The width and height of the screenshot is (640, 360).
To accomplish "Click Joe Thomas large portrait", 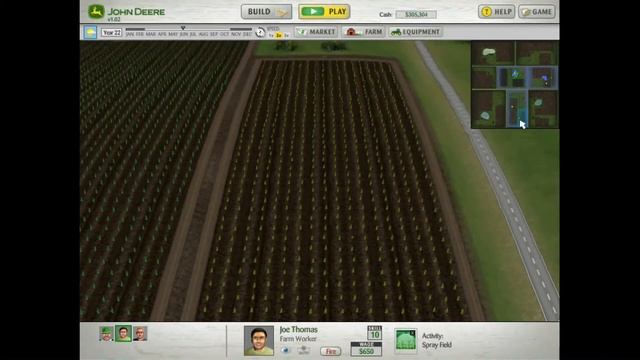I will point(259,341).
